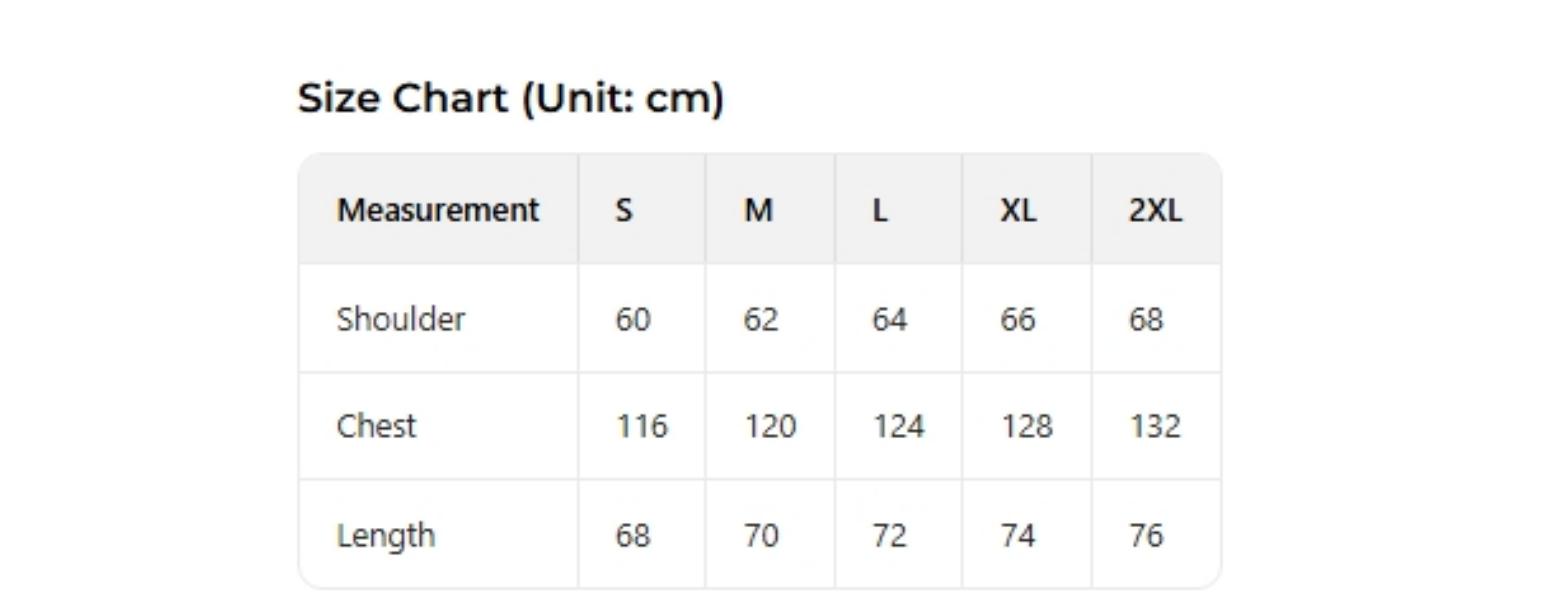Image resolution: width=1548 pixels, height=600 pixels.
Task: Click shoulder value 64 for size L
Action: pyautogui.click(x=890, y=319)
